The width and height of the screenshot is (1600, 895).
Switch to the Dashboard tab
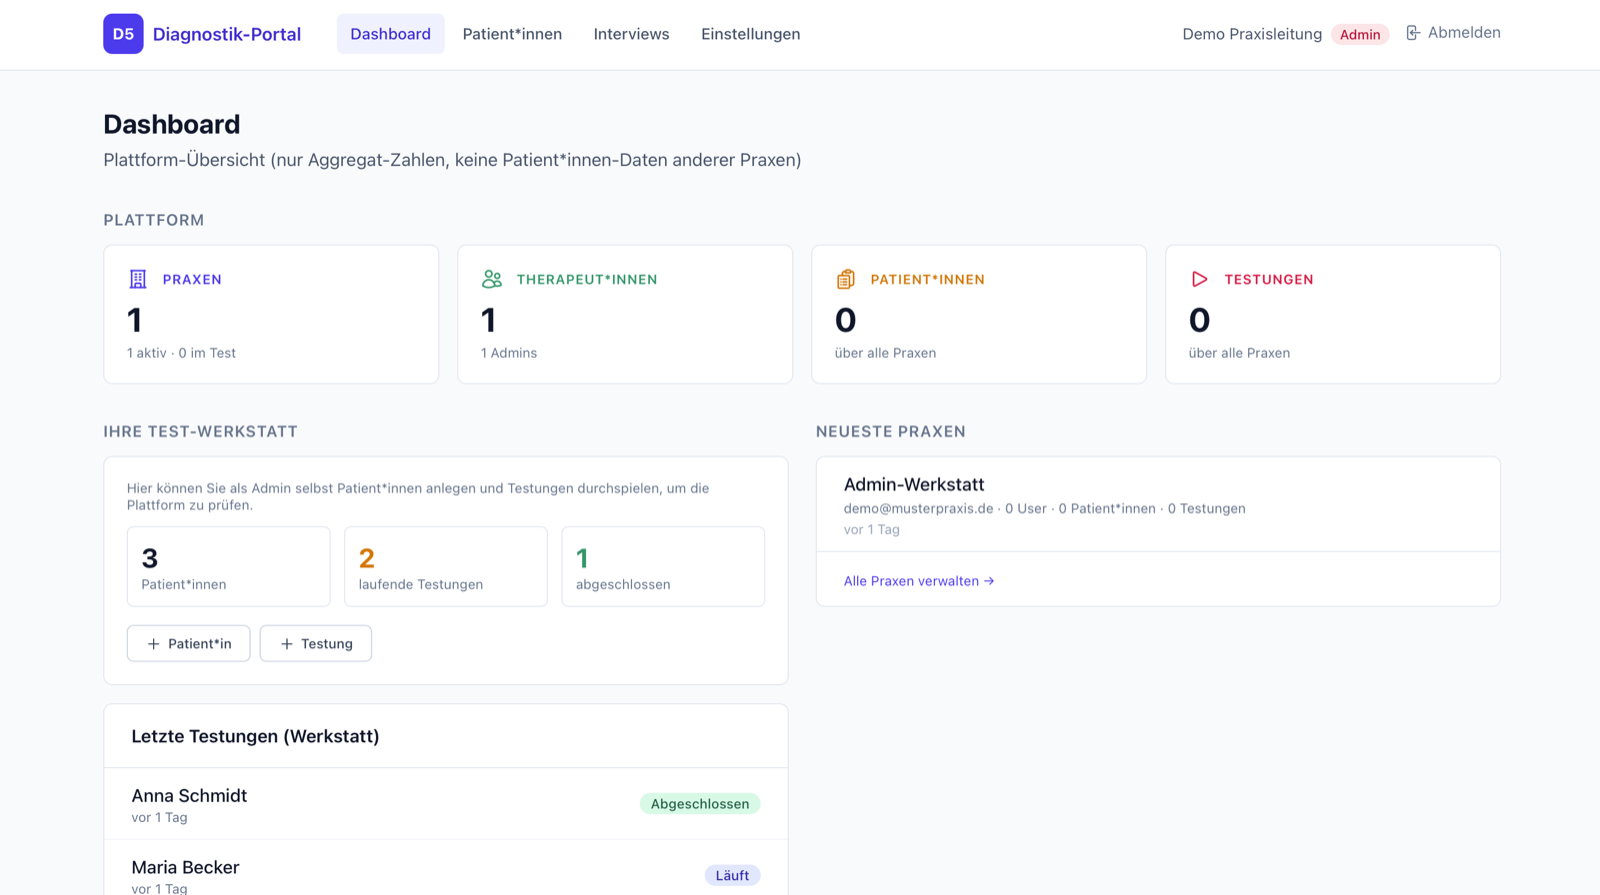pyautogui.click(x=390, y=34)
